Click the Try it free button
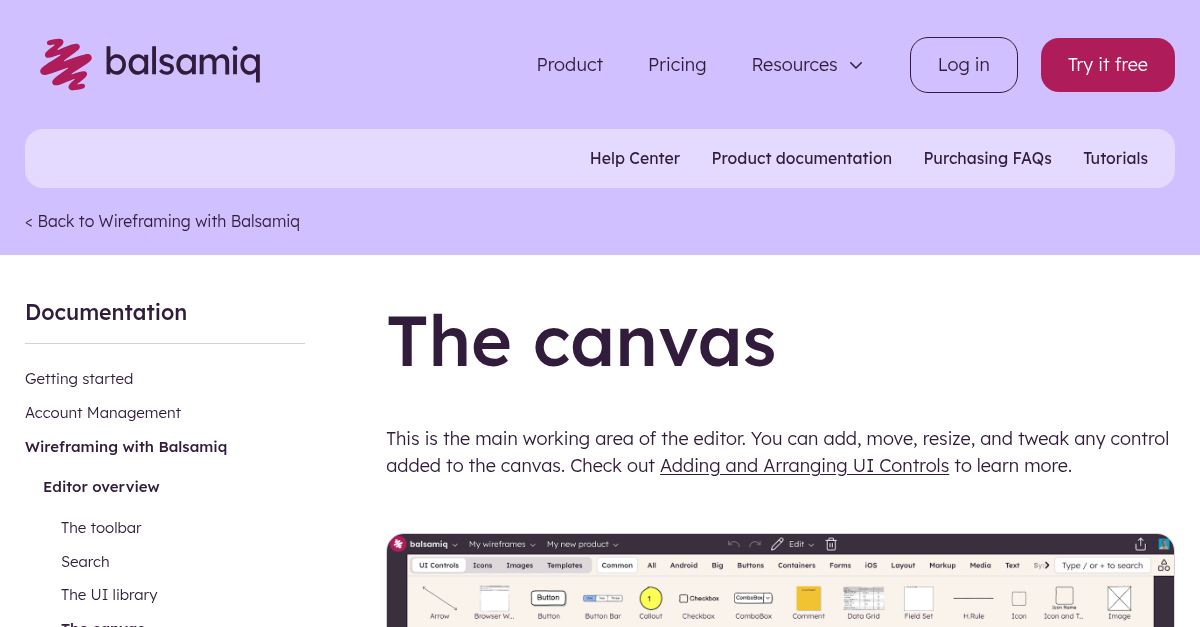The width and height of the screenshot is (1200, 627). tap(1107, 64)
